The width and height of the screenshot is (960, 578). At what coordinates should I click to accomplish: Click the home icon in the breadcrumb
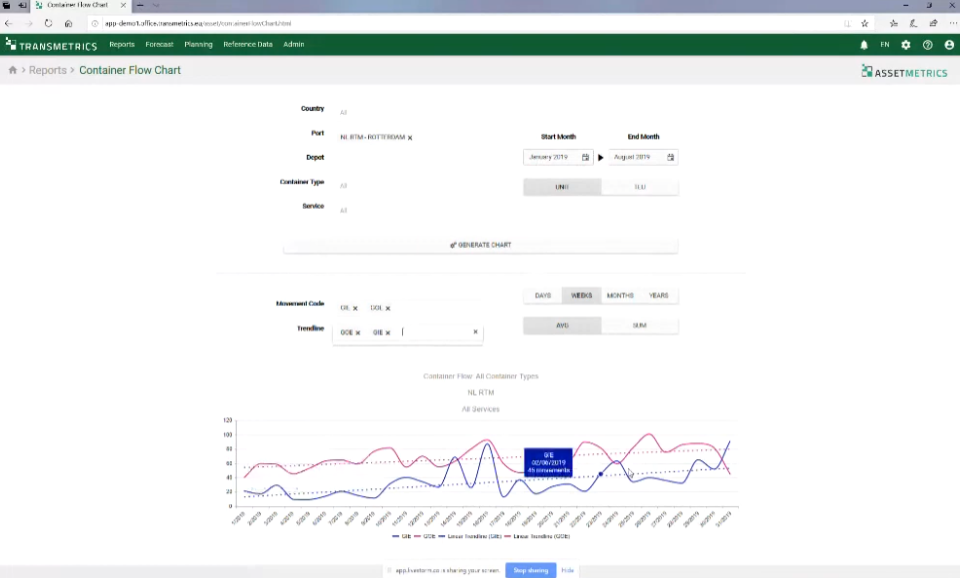click(x=10, y=70)
